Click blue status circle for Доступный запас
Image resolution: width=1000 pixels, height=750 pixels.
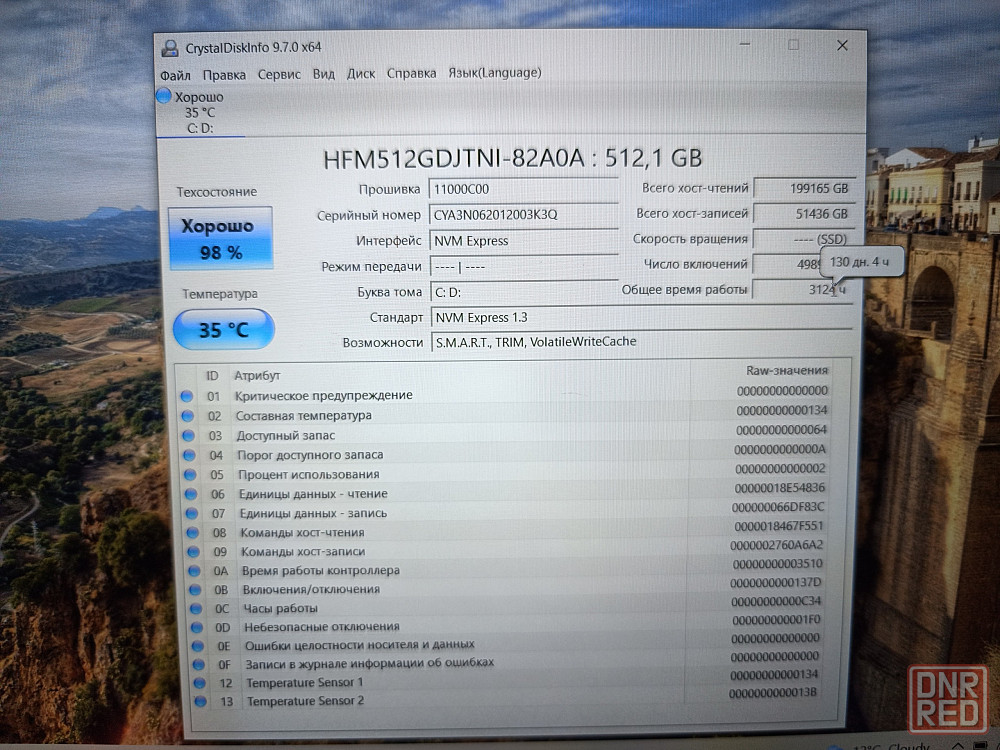tap(186, 436)
